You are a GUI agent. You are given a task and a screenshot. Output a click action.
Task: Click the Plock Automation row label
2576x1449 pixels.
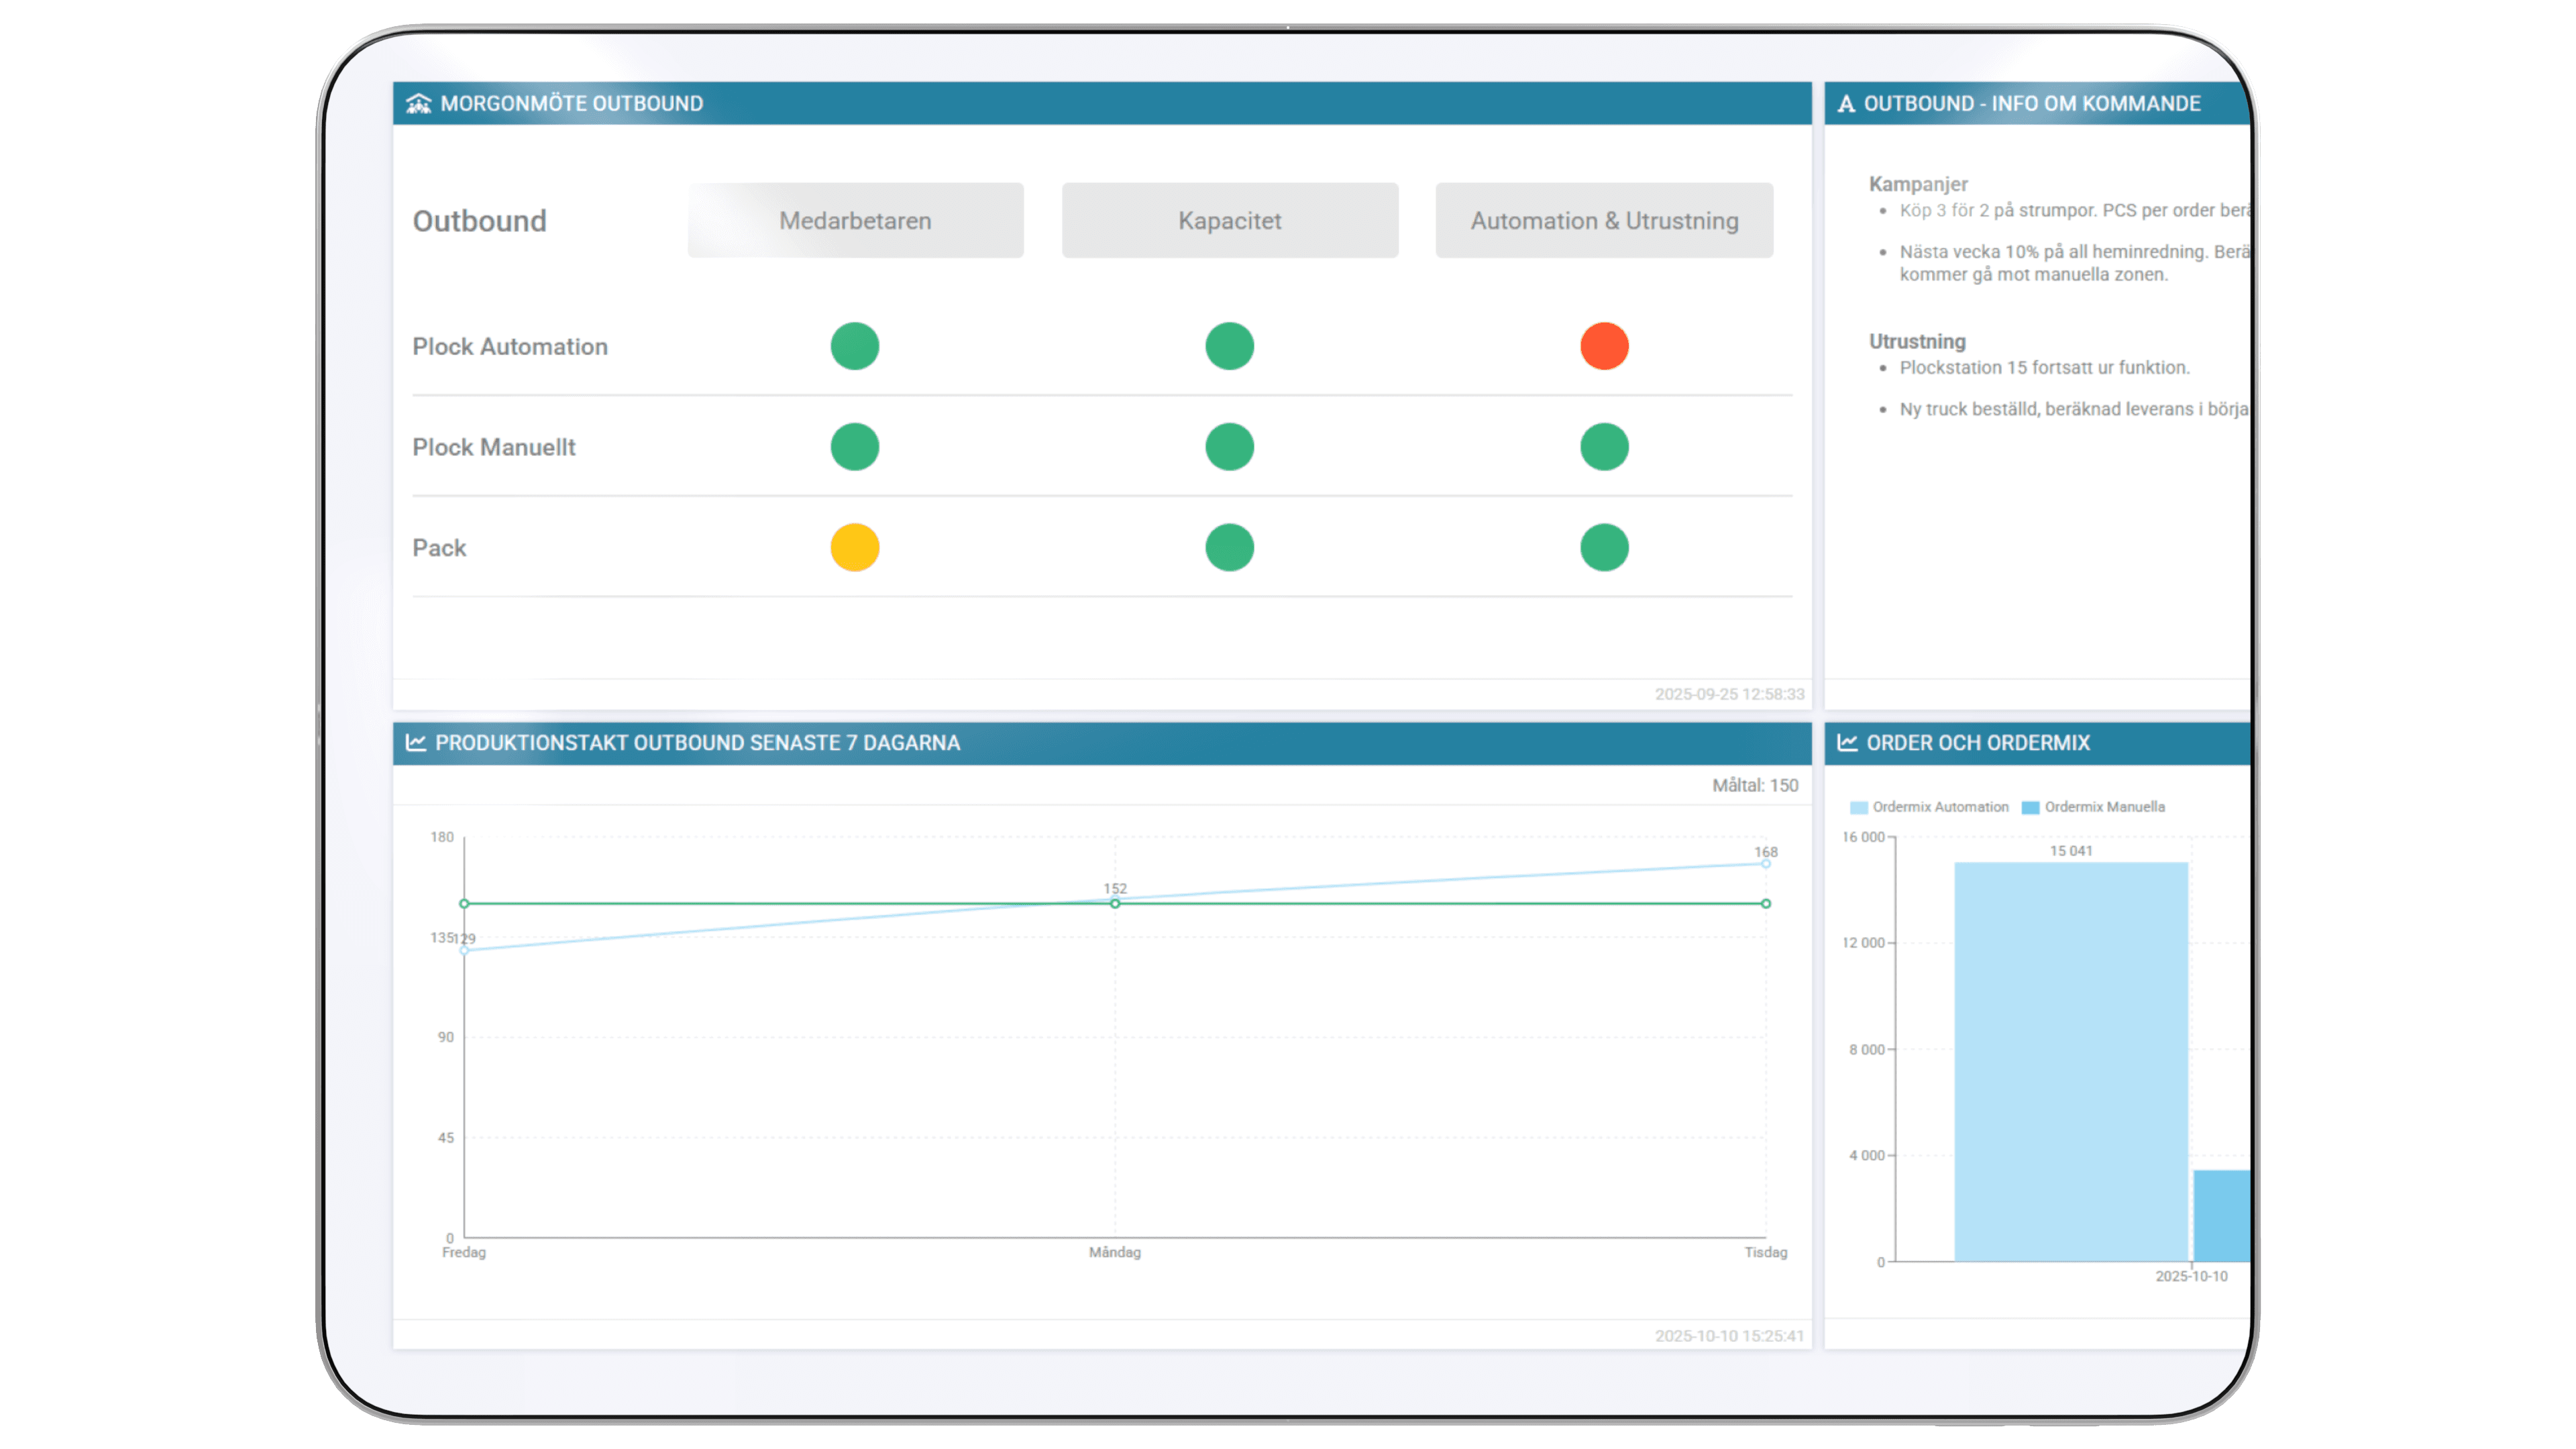click(510, 346)
